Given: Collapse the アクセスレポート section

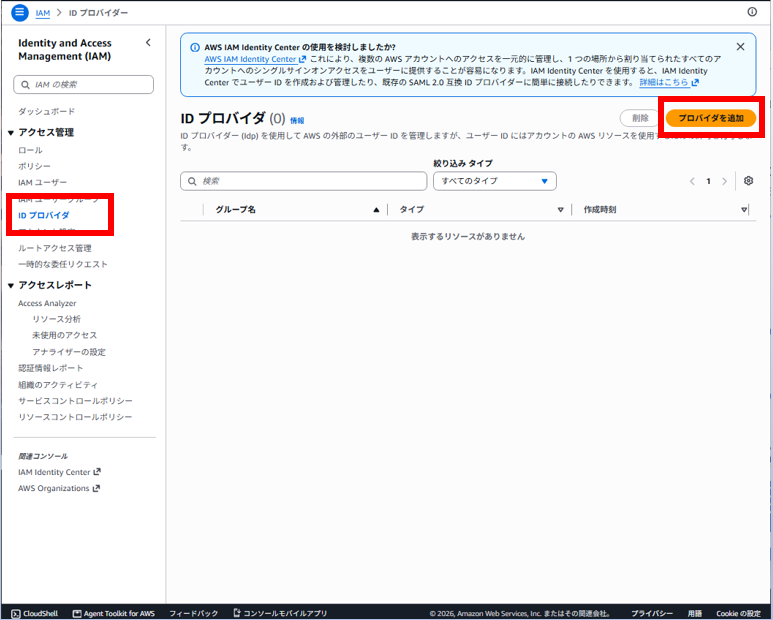Looking at the screenshot, I should pos(11,285).
